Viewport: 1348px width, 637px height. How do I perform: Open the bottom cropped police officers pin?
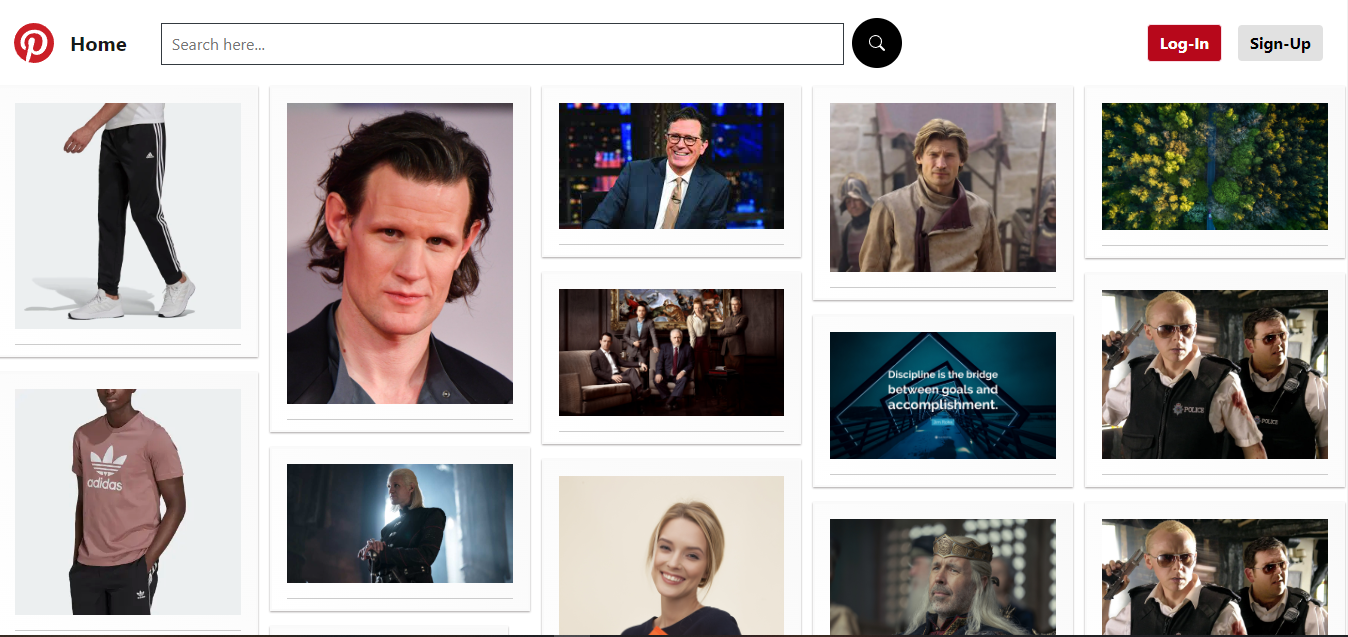[x=1215, y=577]
